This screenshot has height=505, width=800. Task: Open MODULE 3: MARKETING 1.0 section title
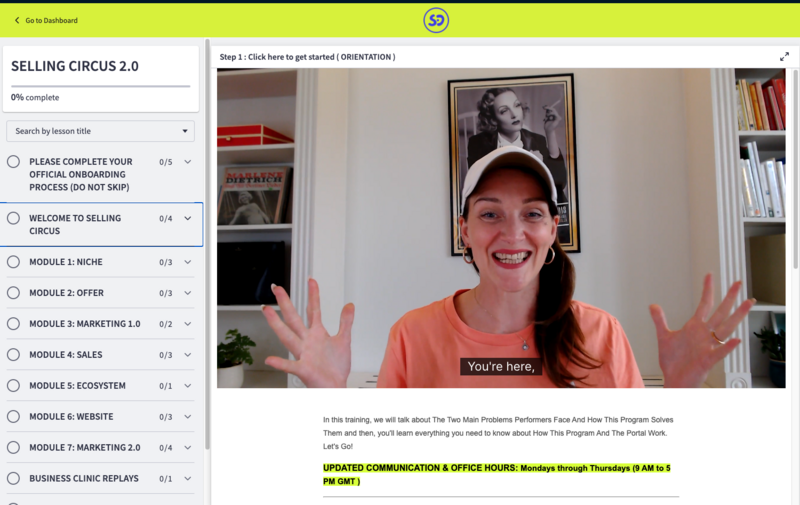point(85,324)
